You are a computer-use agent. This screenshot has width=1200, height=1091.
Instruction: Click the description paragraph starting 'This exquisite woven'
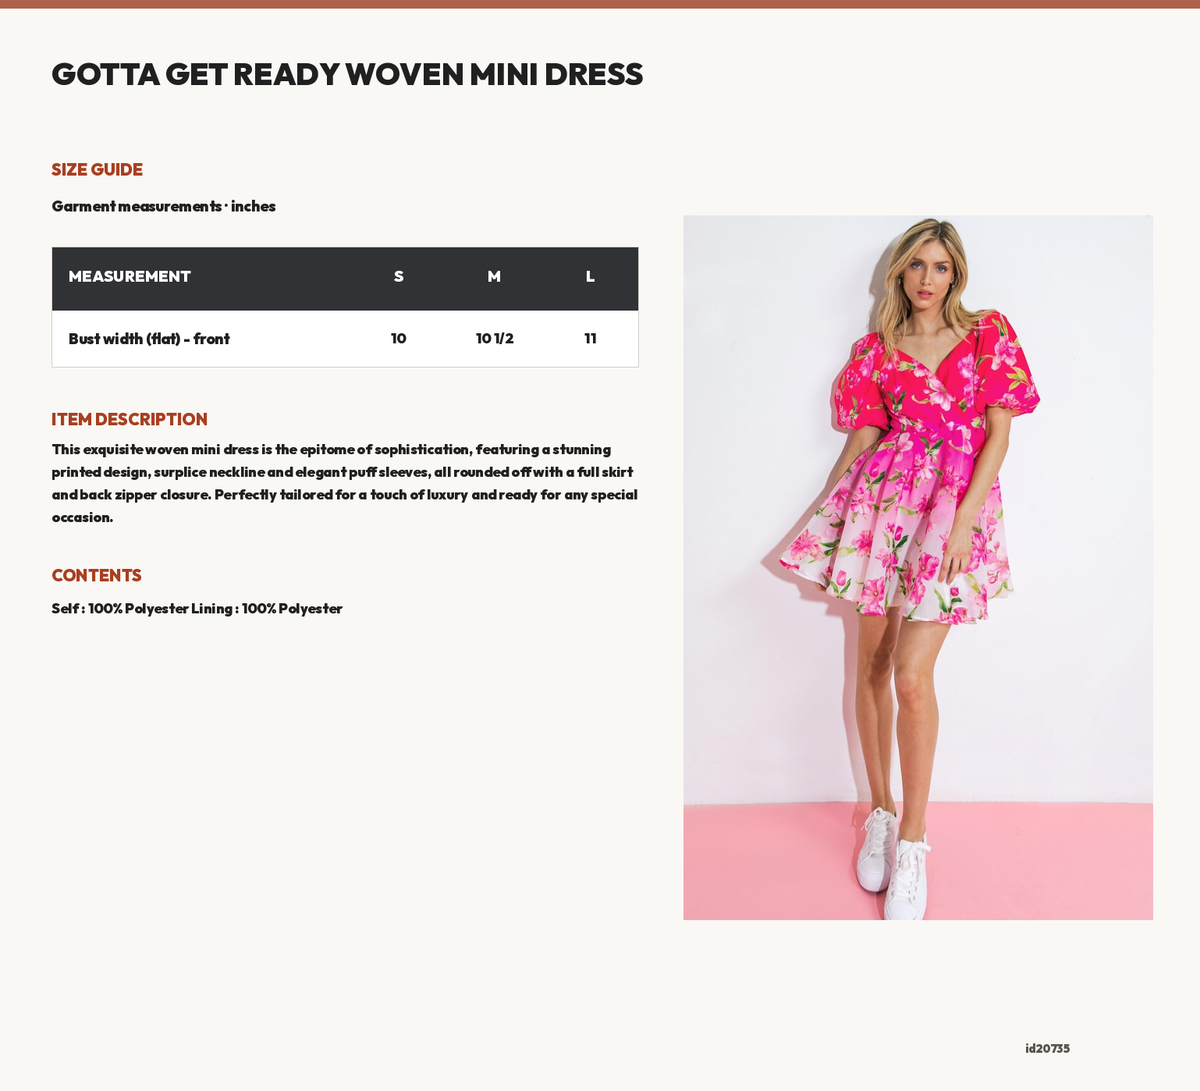(x=345, y=483)
